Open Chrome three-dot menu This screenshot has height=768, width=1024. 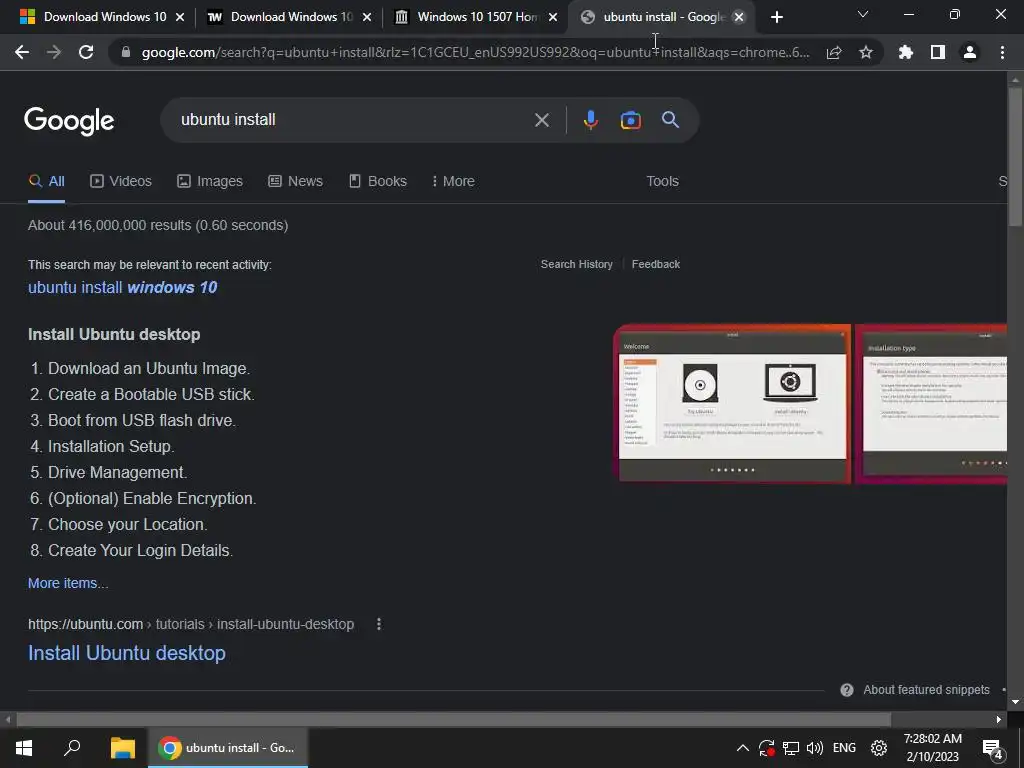point(1002,52)
